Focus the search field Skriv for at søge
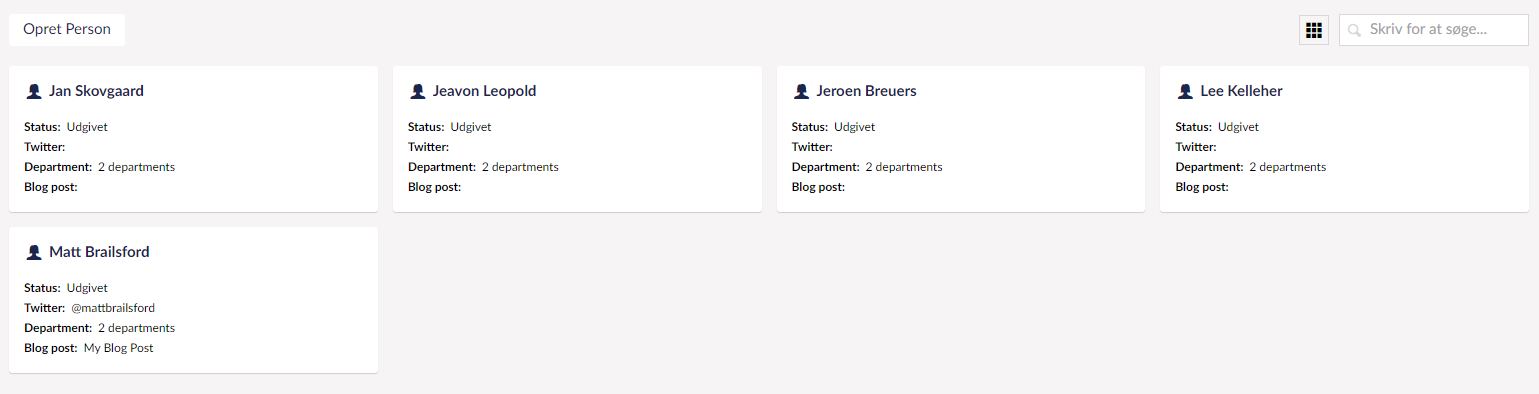This screenshot has width=1539, height=394. (1434, 30)
